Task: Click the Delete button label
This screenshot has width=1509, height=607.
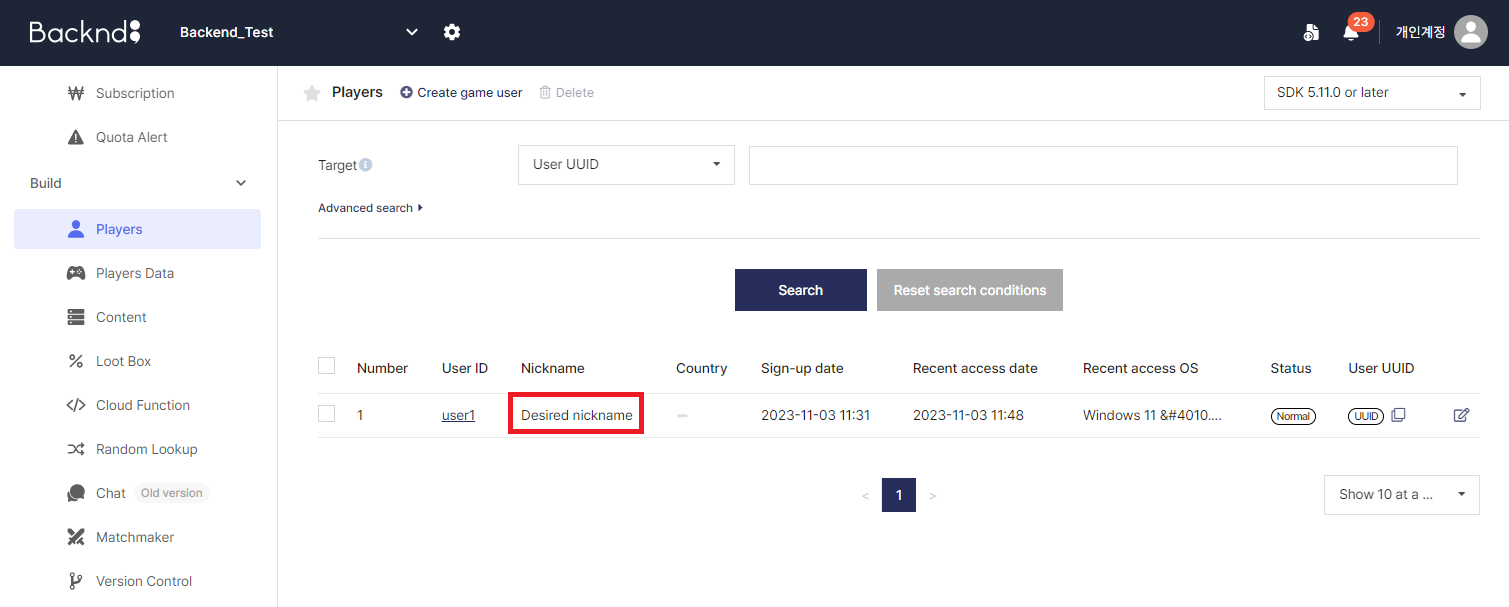Action: pyautogui.click(x=575, y=92)
